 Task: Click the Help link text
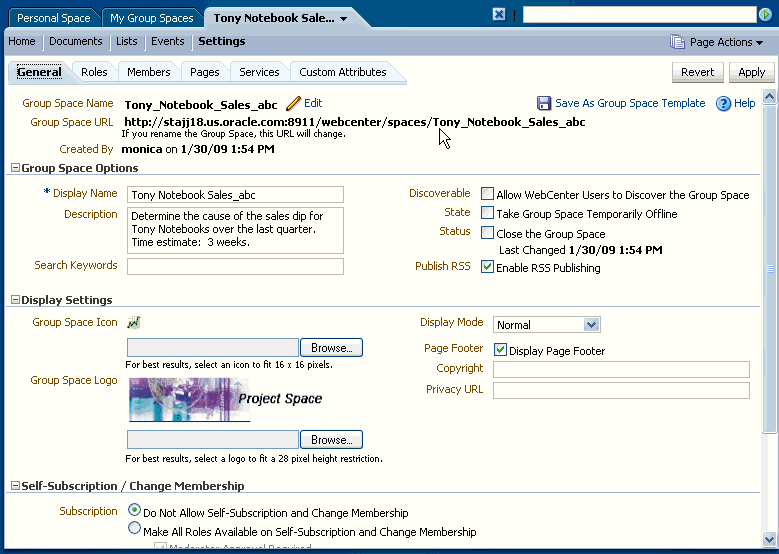[744, 103]
